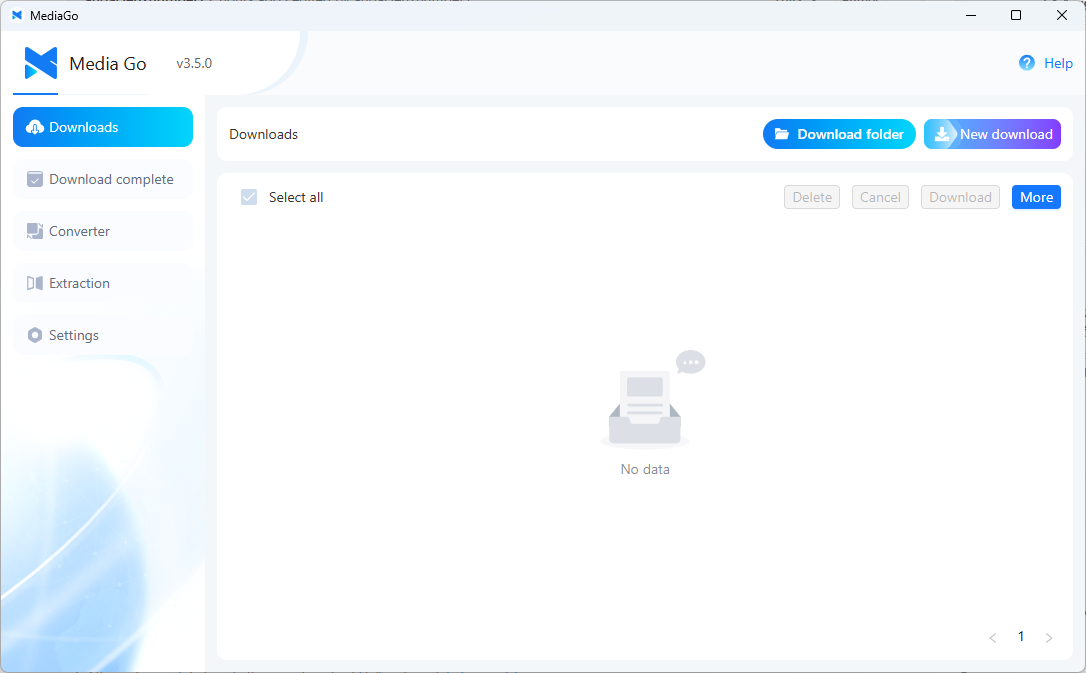
Task: Click the download arrow icon on New download
Action: [942, 134]
